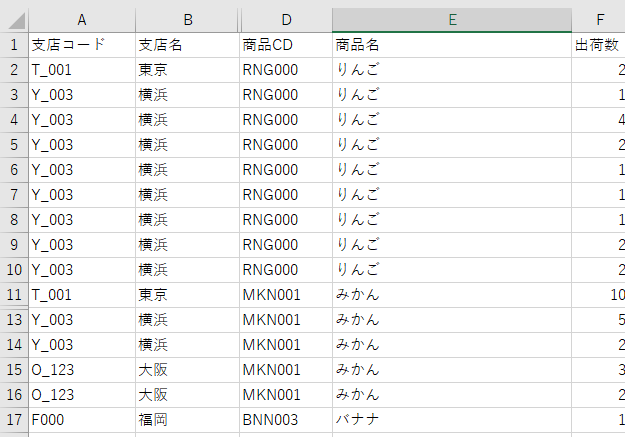Select the column B header
Screen dimensions: 625x437
pyautogui.click(x=187, y=19)
